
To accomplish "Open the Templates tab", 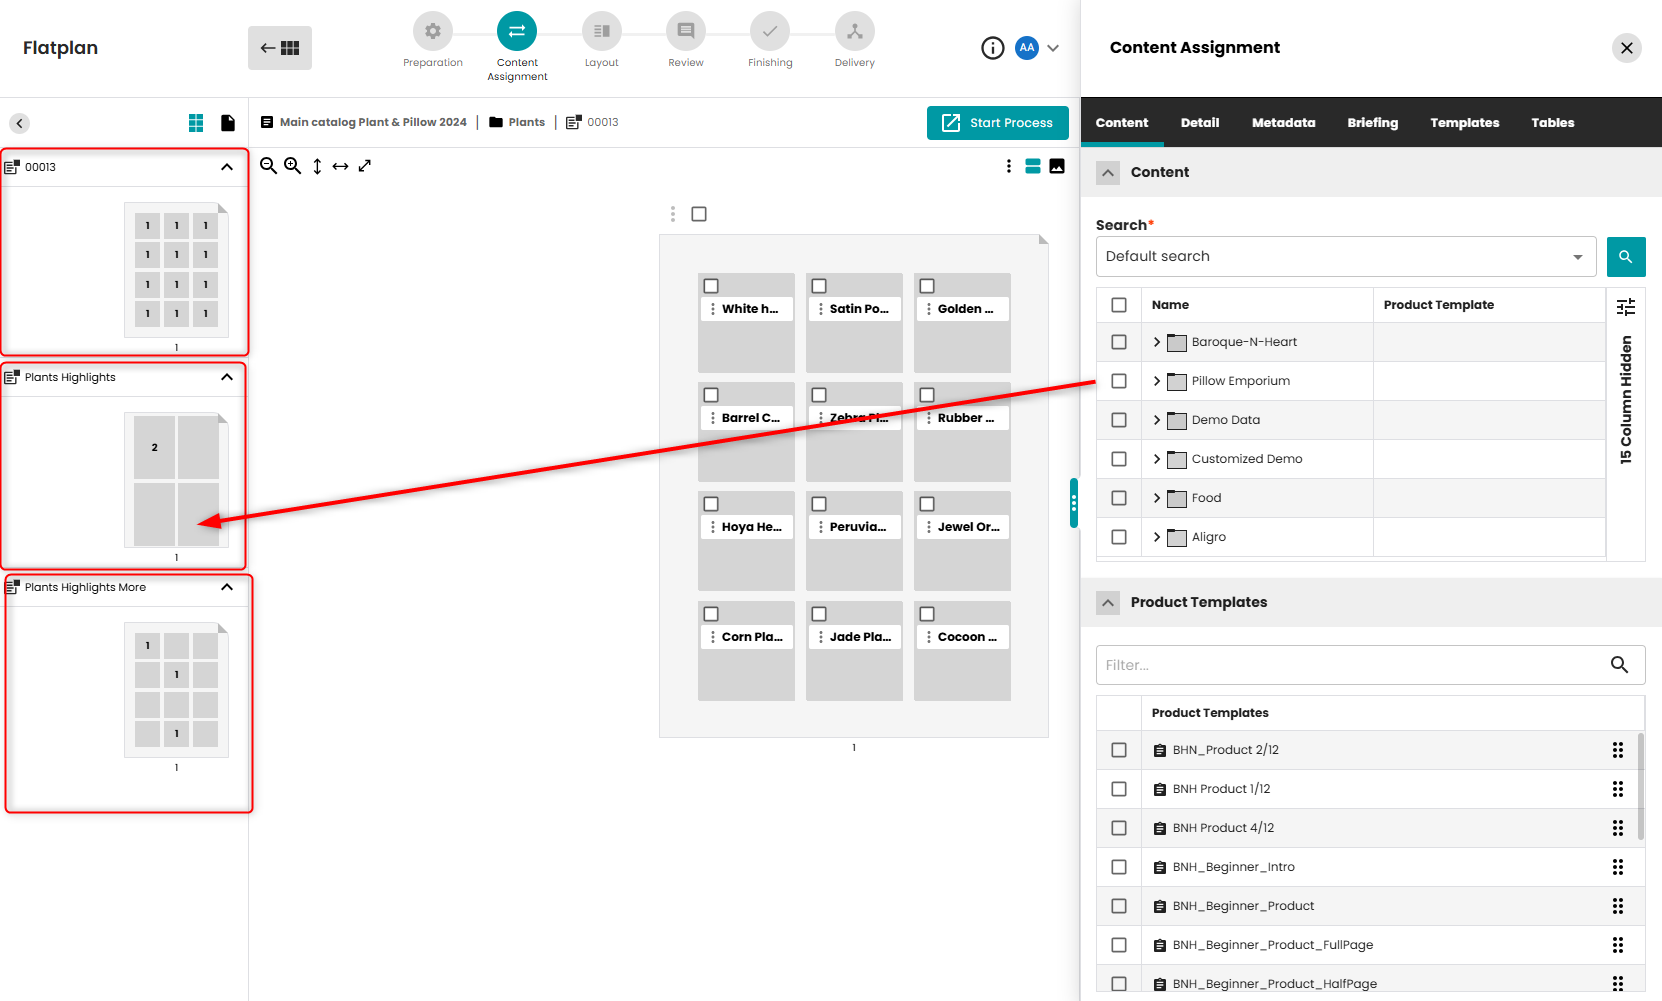I will pyautogui.click(x=1464, y=122).
